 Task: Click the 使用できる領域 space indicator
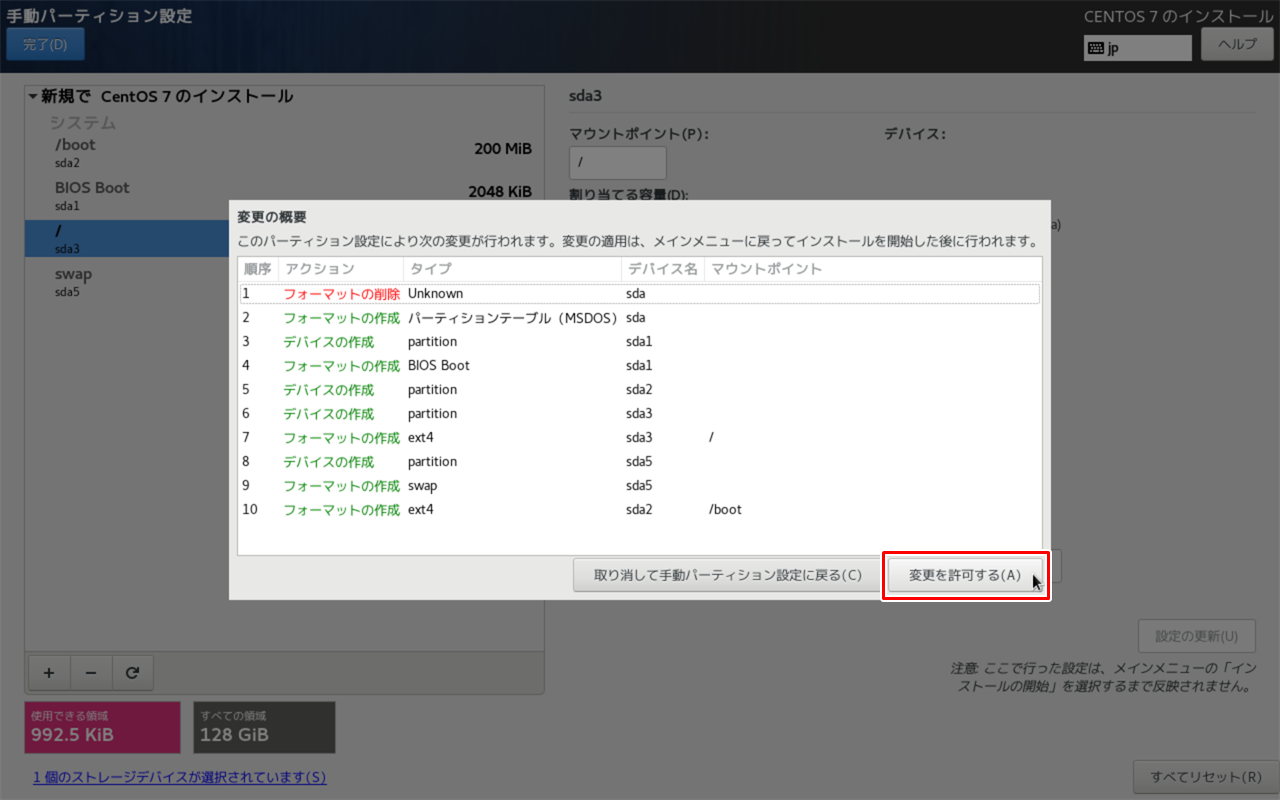point(101,727)
